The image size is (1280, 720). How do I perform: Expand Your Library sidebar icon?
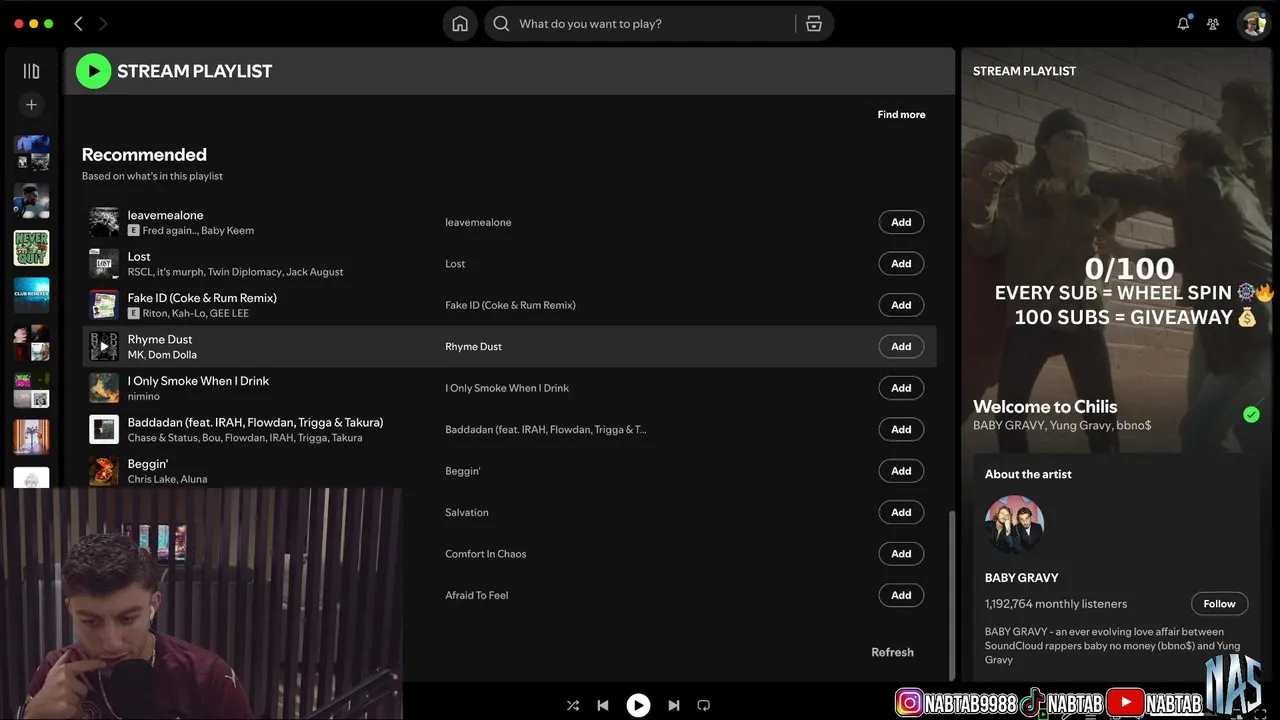click(31, 71)
